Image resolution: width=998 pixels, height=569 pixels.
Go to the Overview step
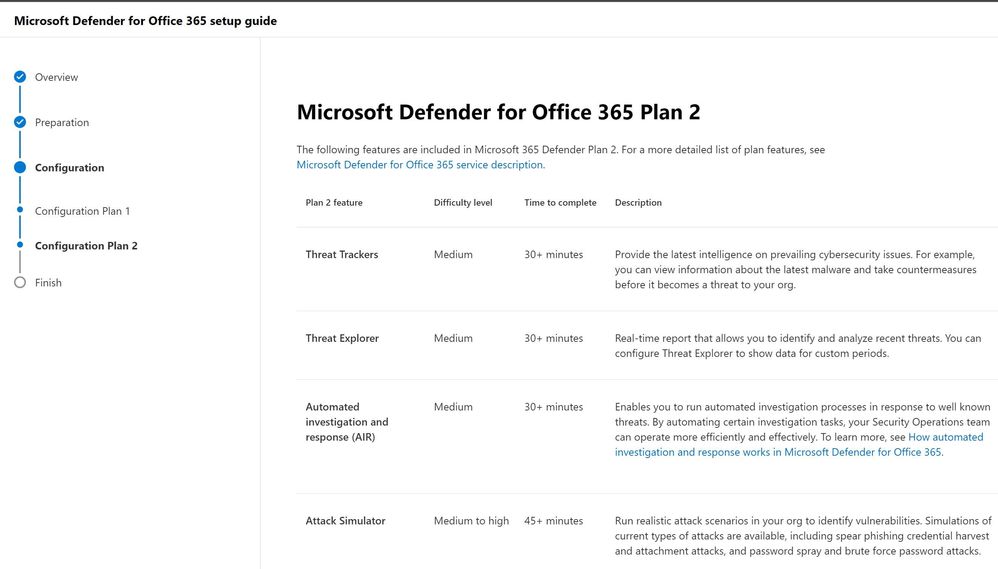(x=57, y=77)
